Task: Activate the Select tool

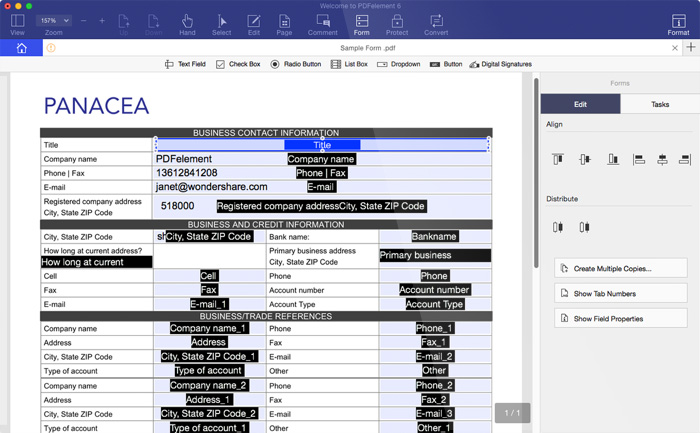Action: click(x=221, y=25)
